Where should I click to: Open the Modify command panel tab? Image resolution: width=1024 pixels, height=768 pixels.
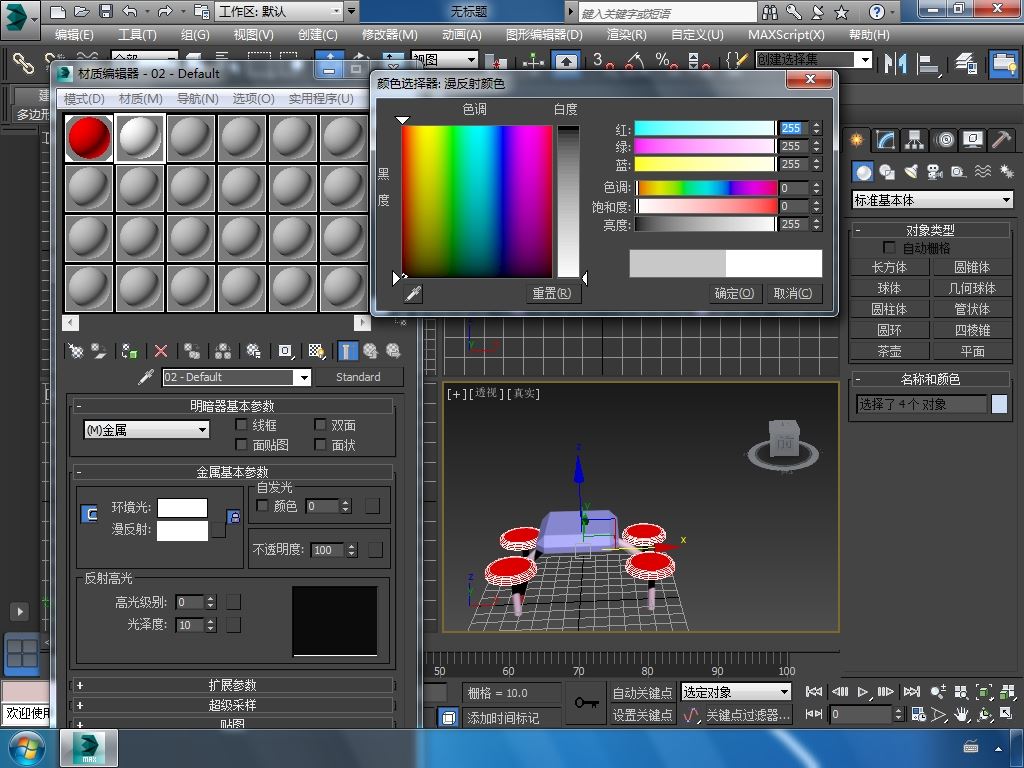(886, 139)
